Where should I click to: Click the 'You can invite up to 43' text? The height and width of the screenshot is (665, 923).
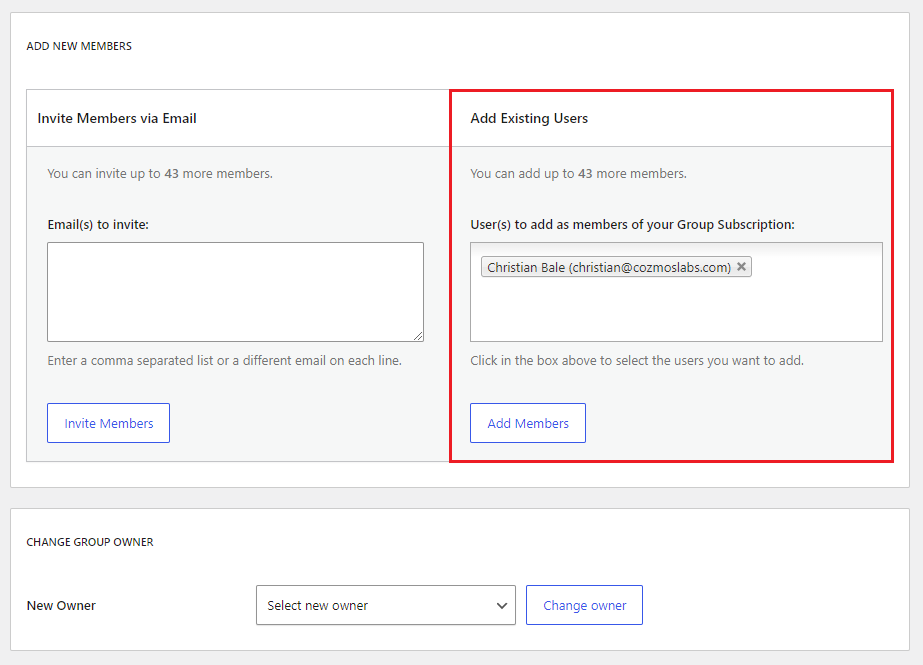[x=160, y=174]
